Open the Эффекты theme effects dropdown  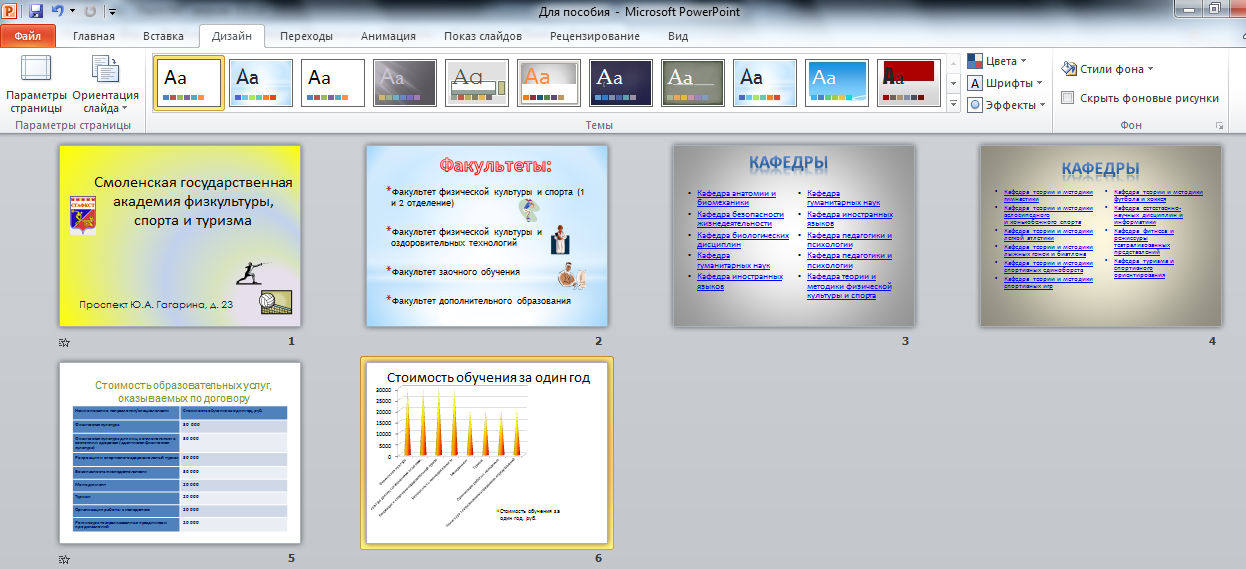(1007, 104)
